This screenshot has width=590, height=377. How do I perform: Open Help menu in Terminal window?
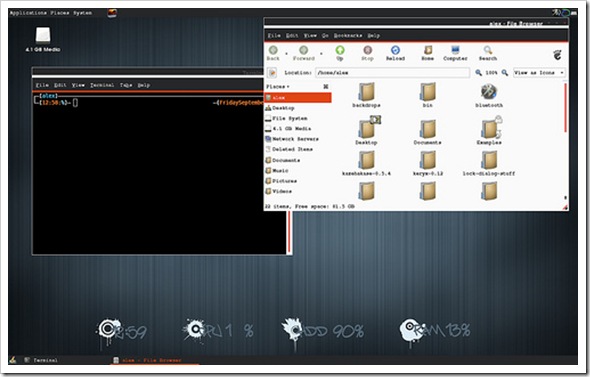coord(144,85)
